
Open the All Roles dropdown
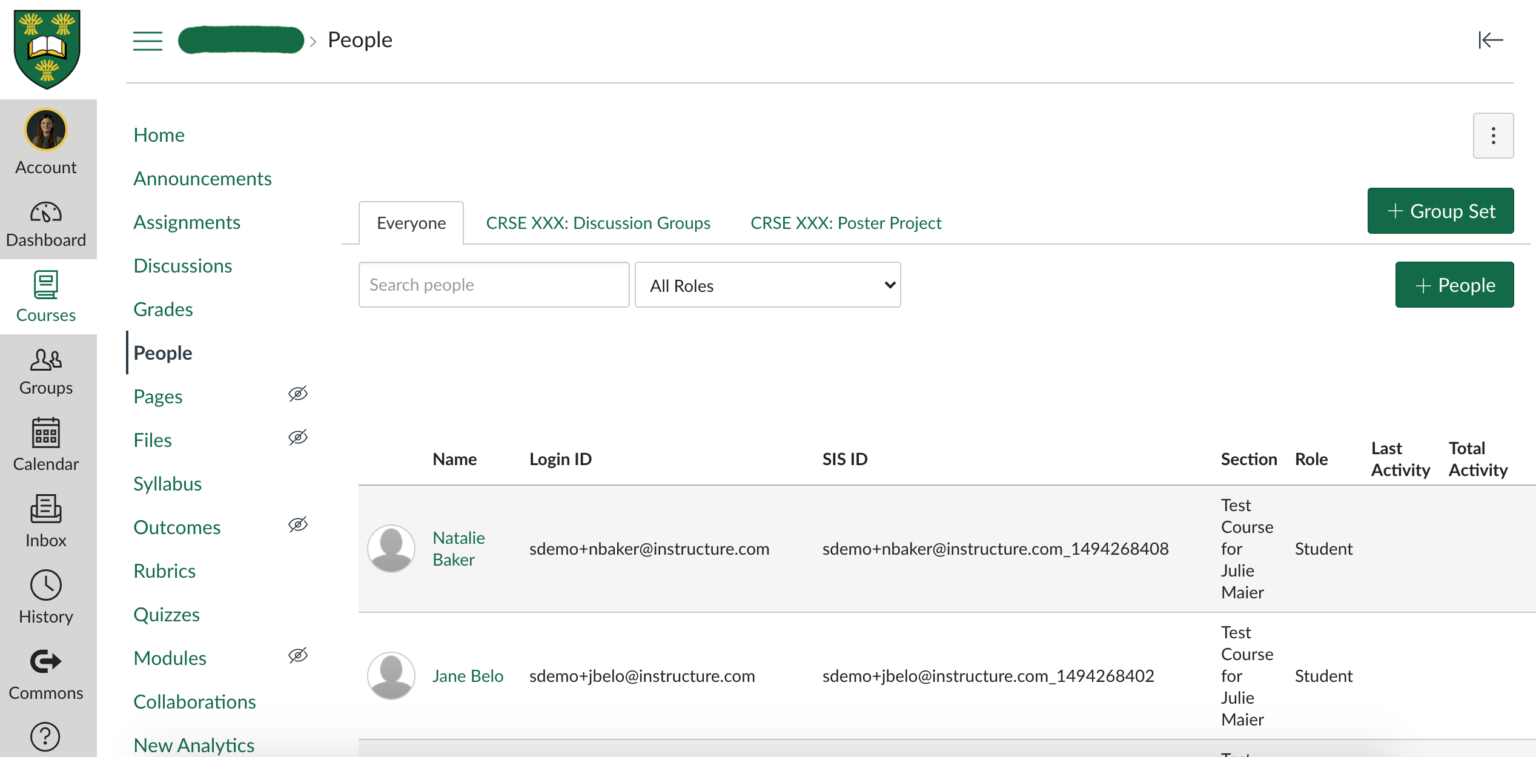tap(767, 284)
